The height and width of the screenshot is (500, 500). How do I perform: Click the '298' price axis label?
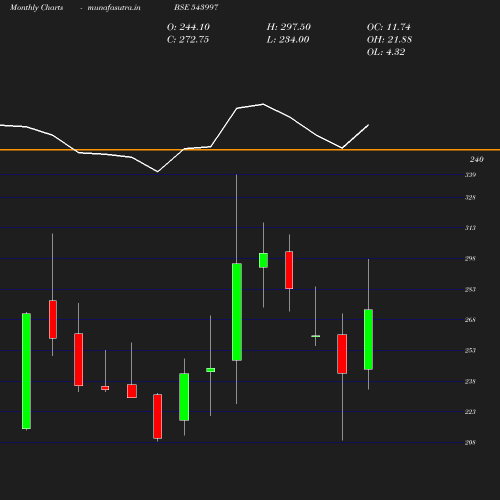(x=470, y=258)
